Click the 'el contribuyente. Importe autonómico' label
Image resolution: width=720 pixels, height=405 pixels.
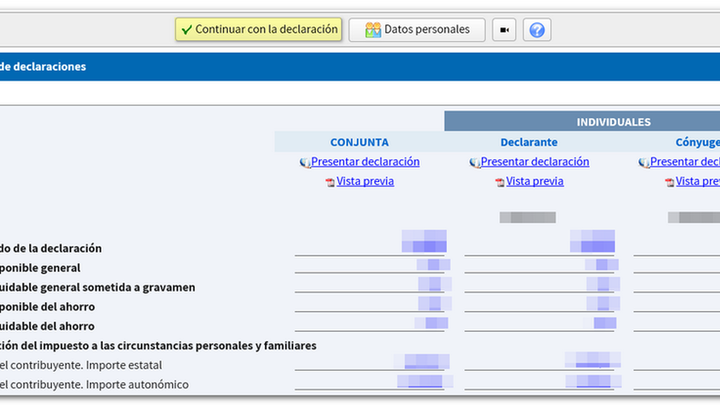coord(95,384)
